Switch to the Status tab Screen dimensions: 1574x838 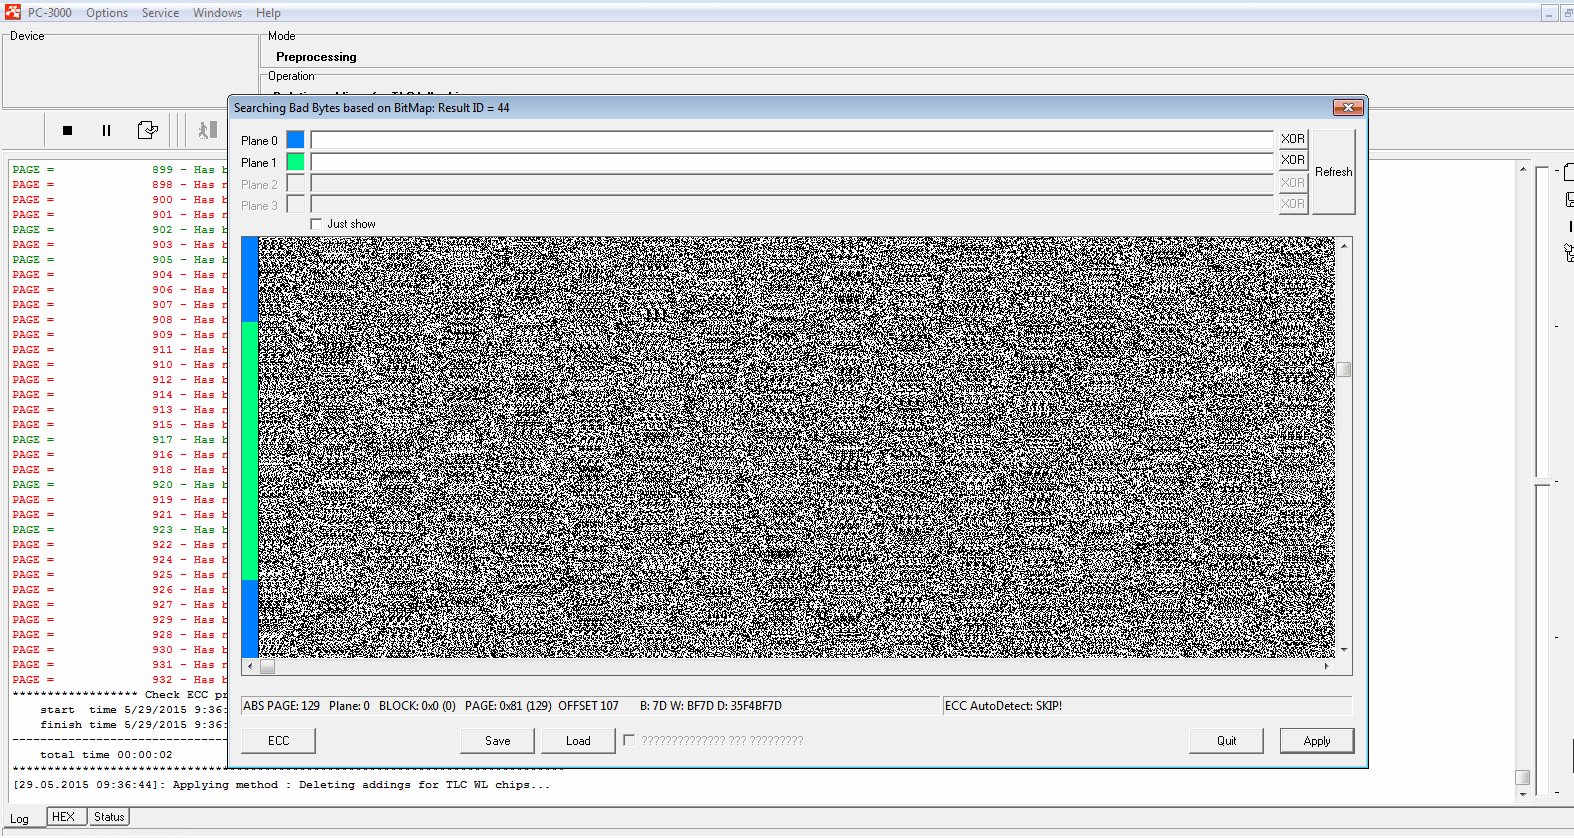(109, 817)
